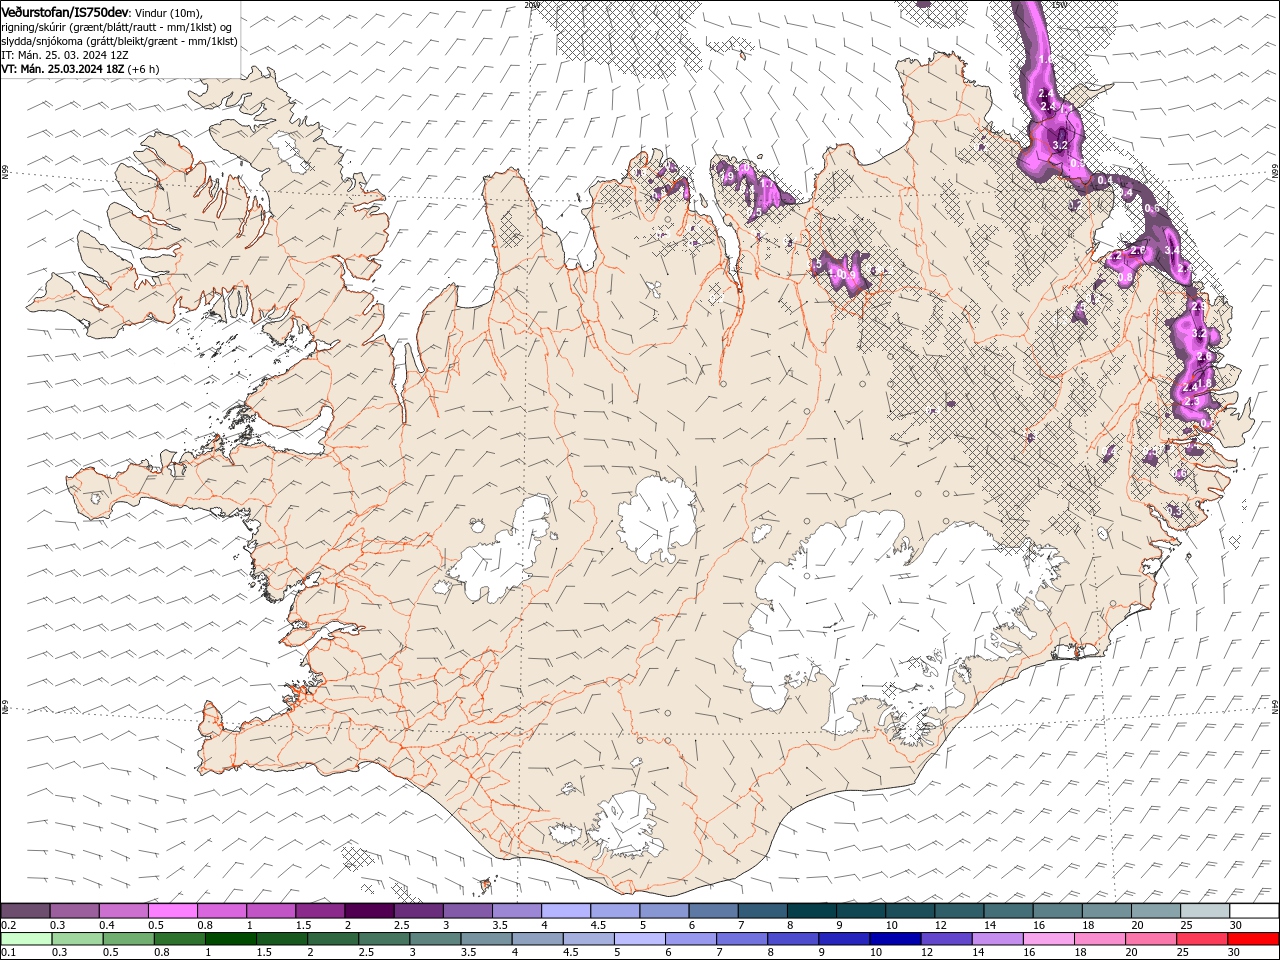Click the '15W' longitude label at map top
The height and width of the screenshot is (960, 1280).
[x=1059, y=4]
